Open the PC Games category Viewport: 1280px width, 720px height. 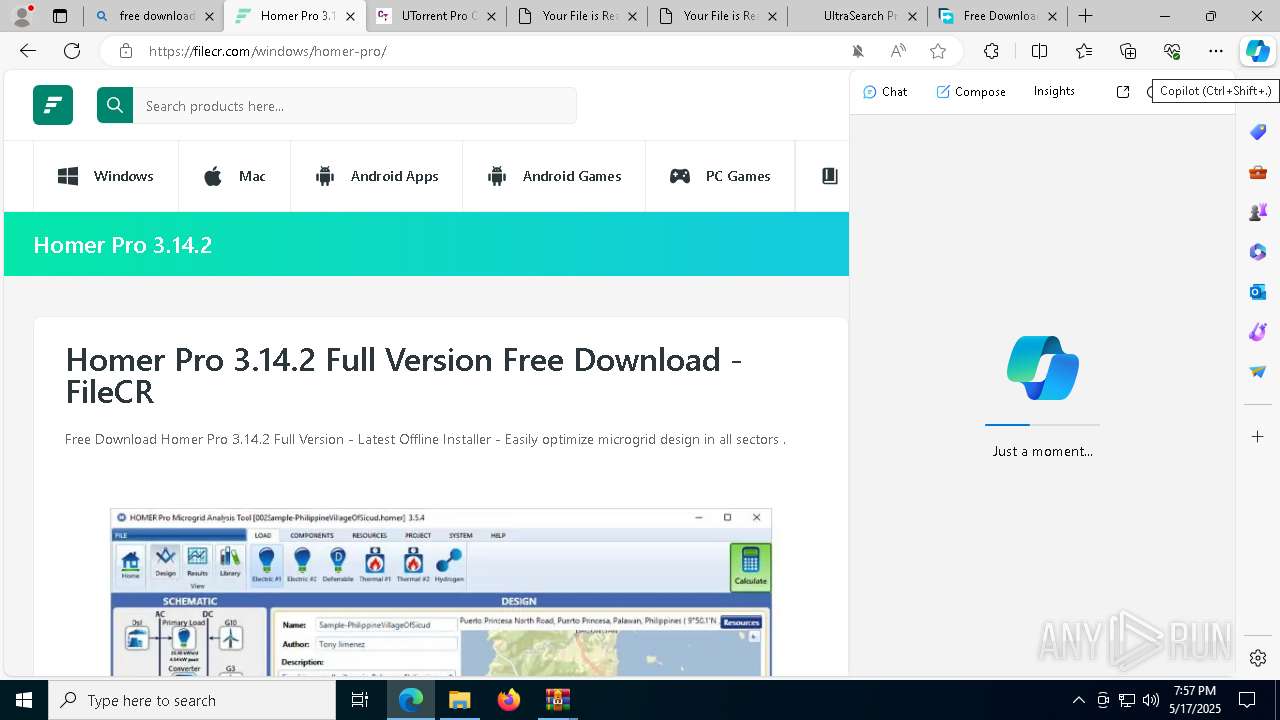point(720,176)
